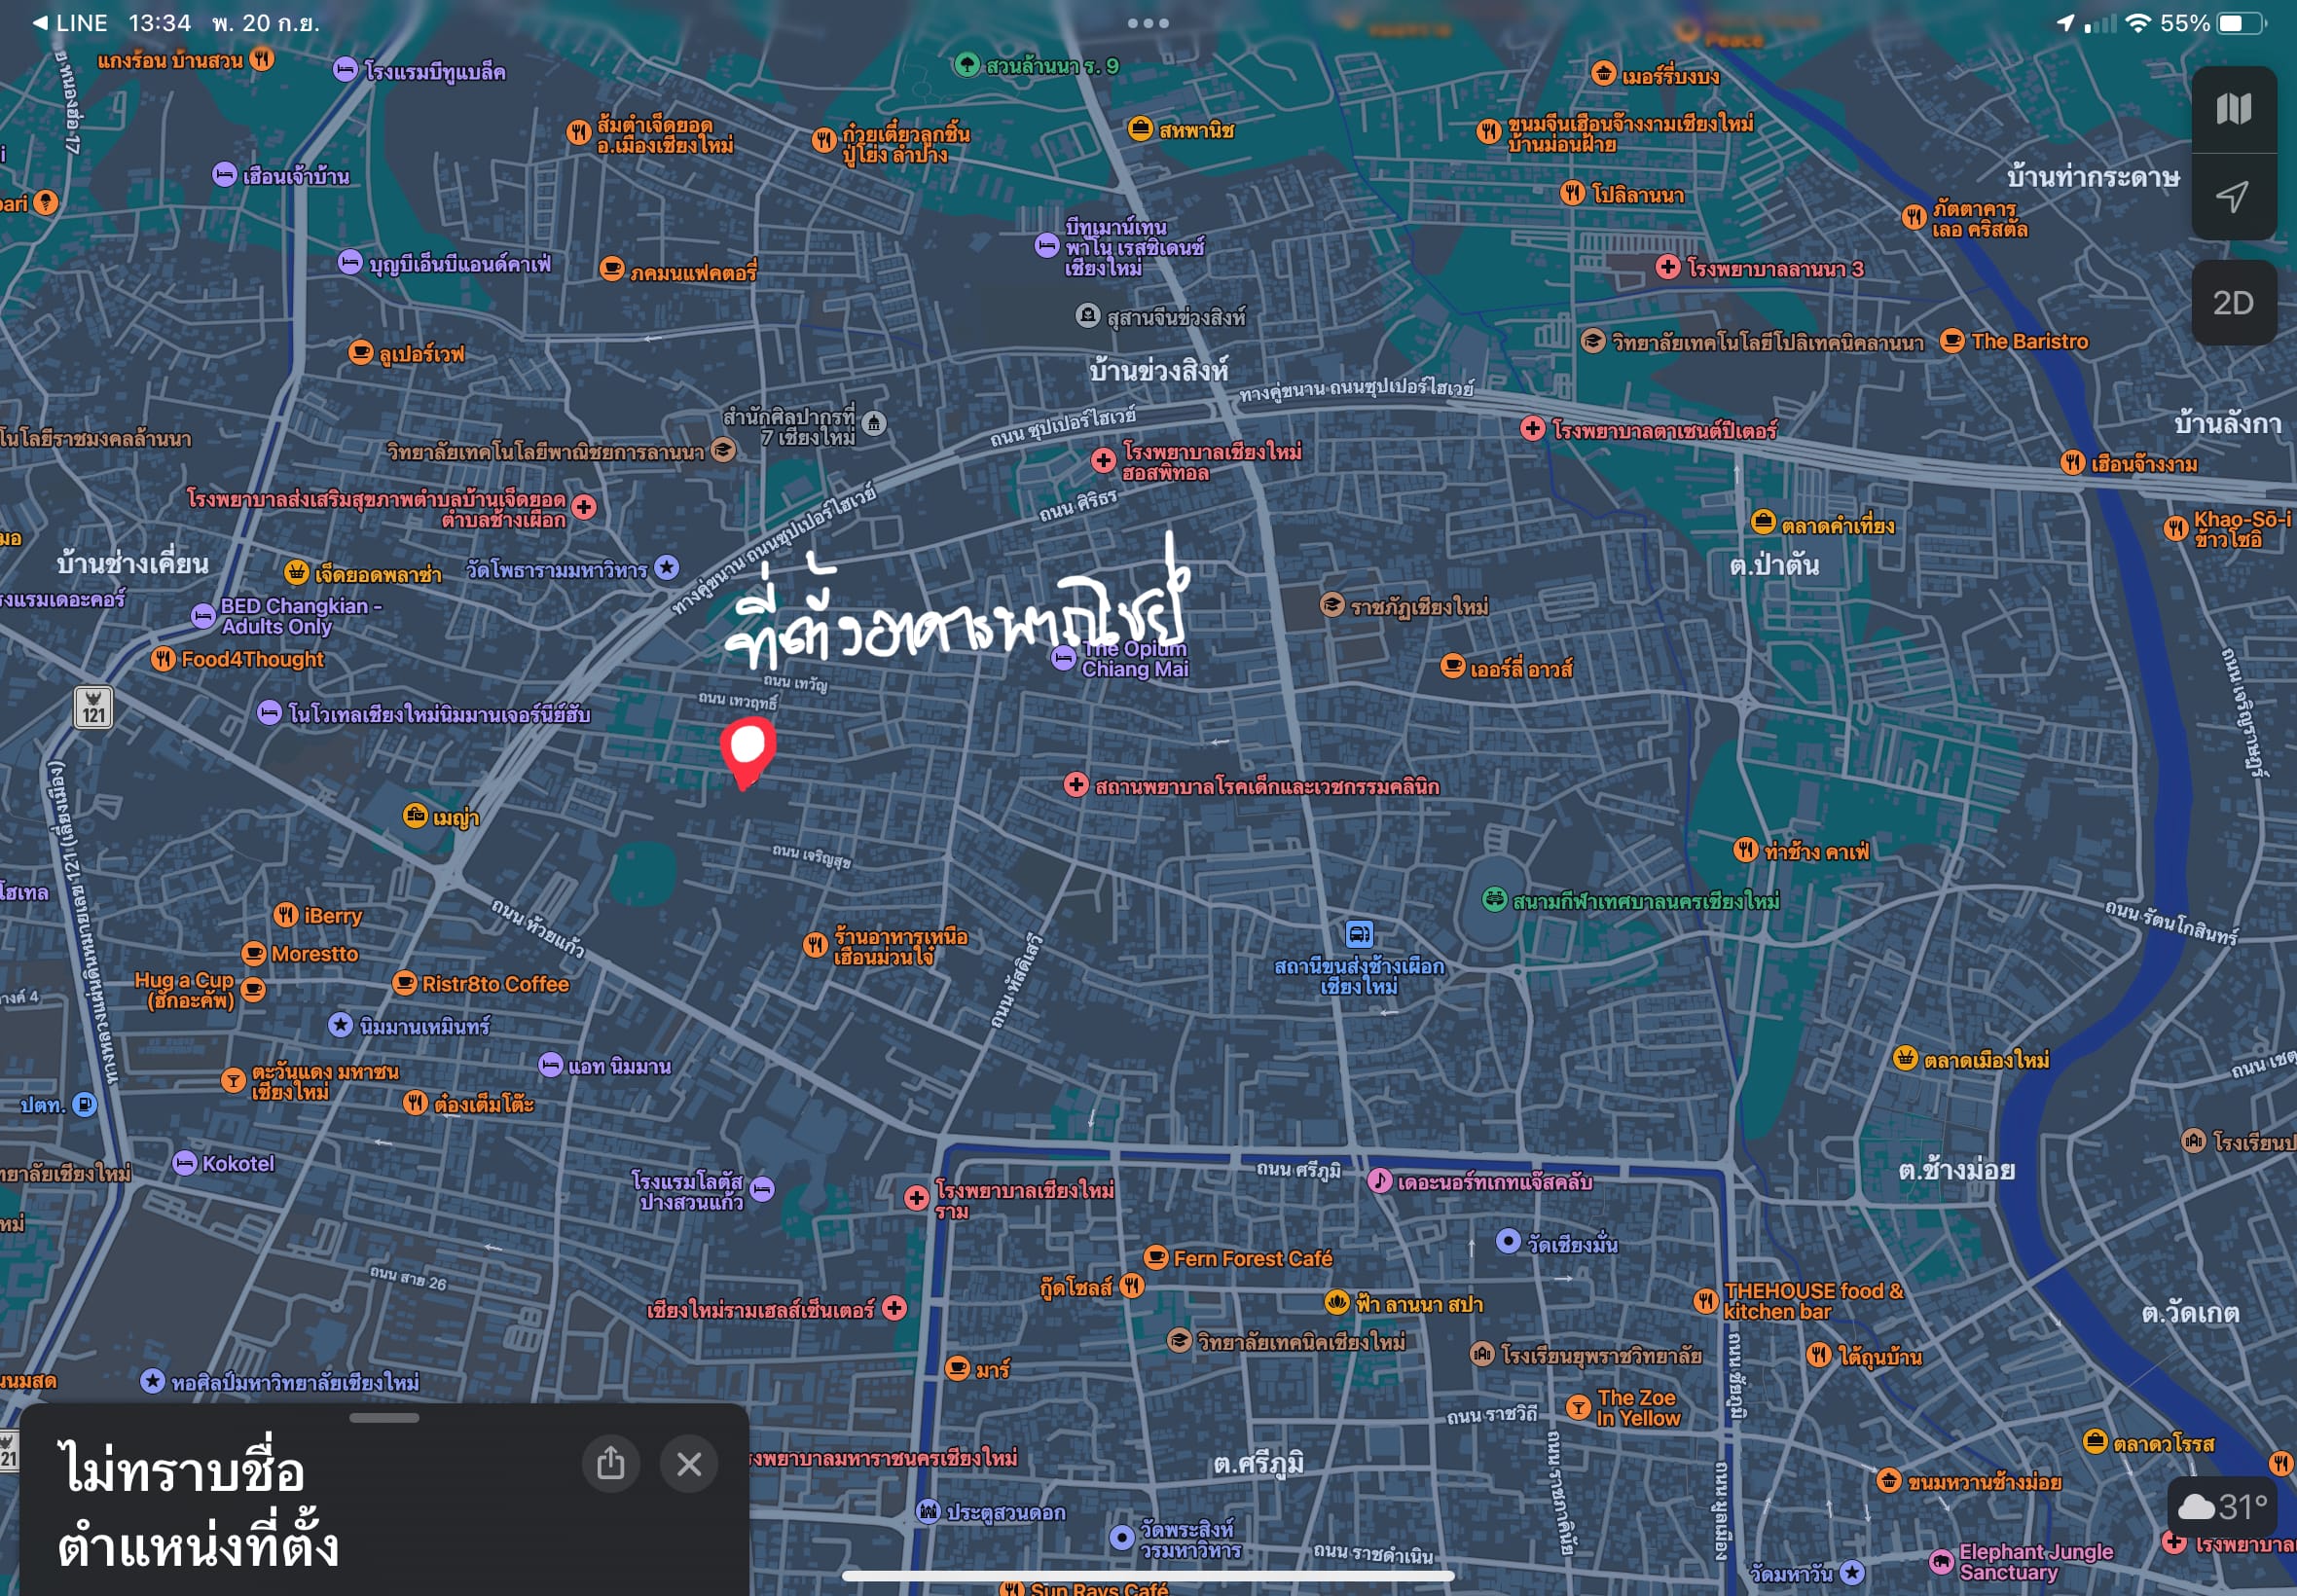Tap the Moresto cafe icon
The height and width of the screenshot is (1596, 2297).
click(254, 953)
